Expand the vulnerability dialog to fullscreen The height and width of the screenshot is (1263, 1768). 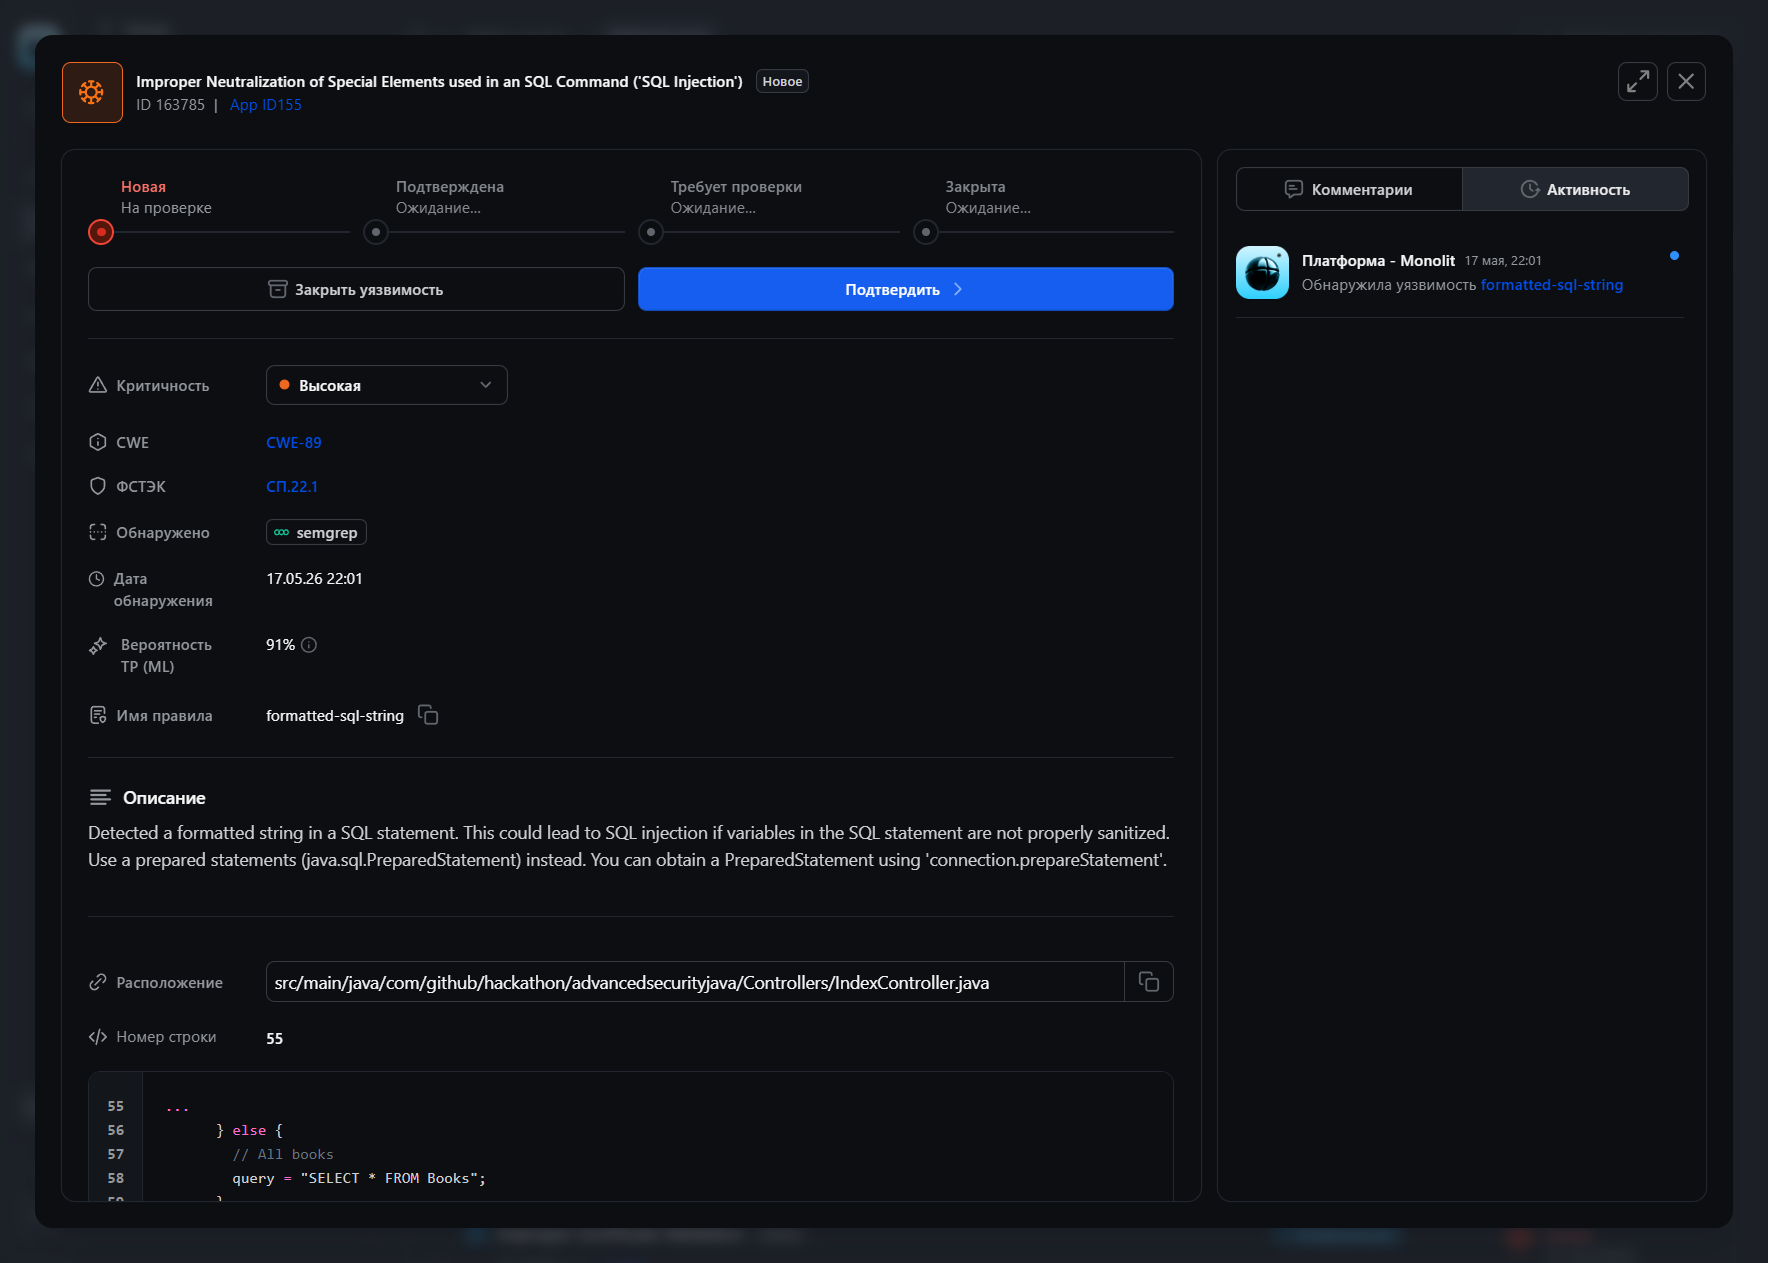tap(1637, 81)
